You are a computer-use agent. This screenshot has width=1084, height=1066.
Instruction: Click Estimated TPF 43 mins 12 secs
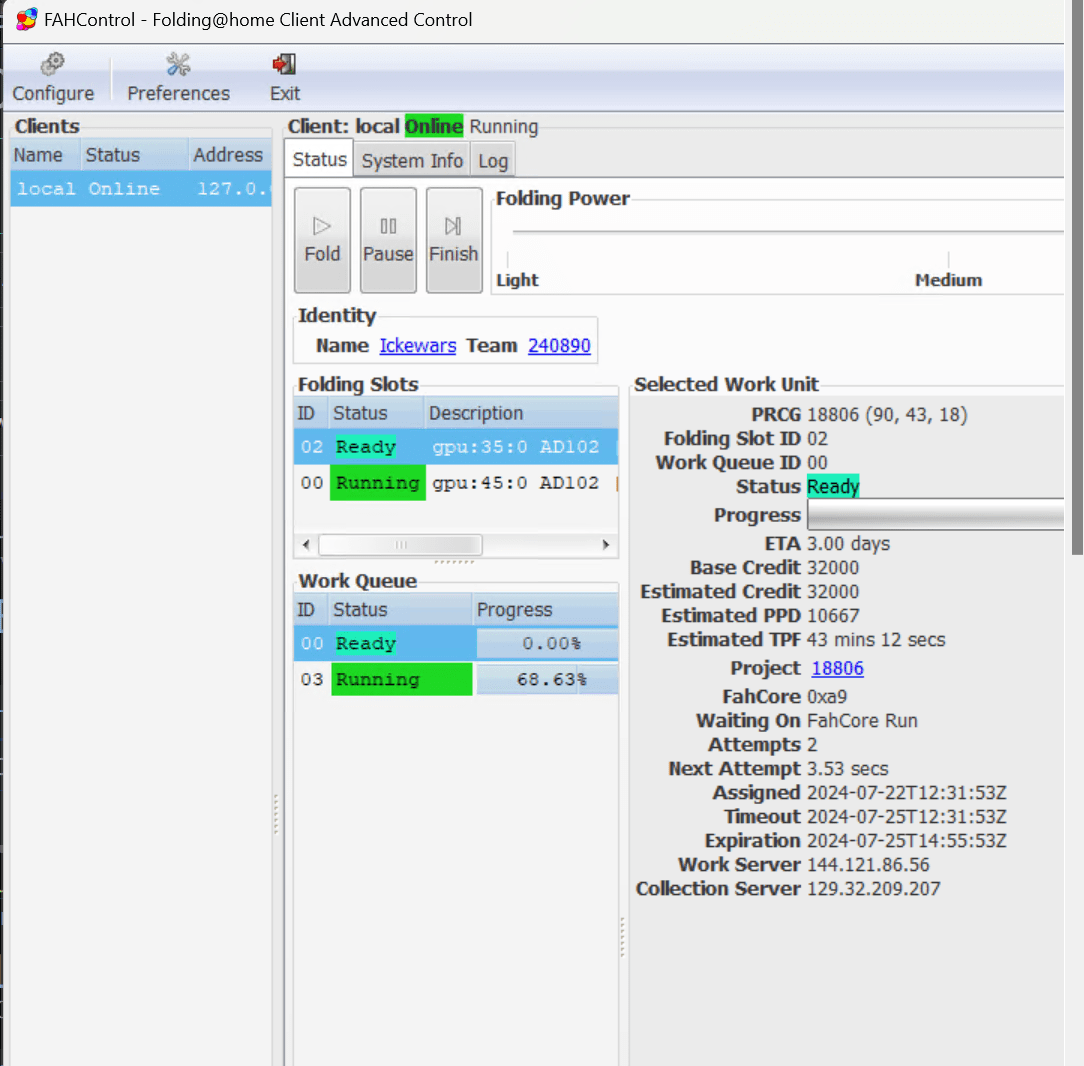tap(876, 639)
